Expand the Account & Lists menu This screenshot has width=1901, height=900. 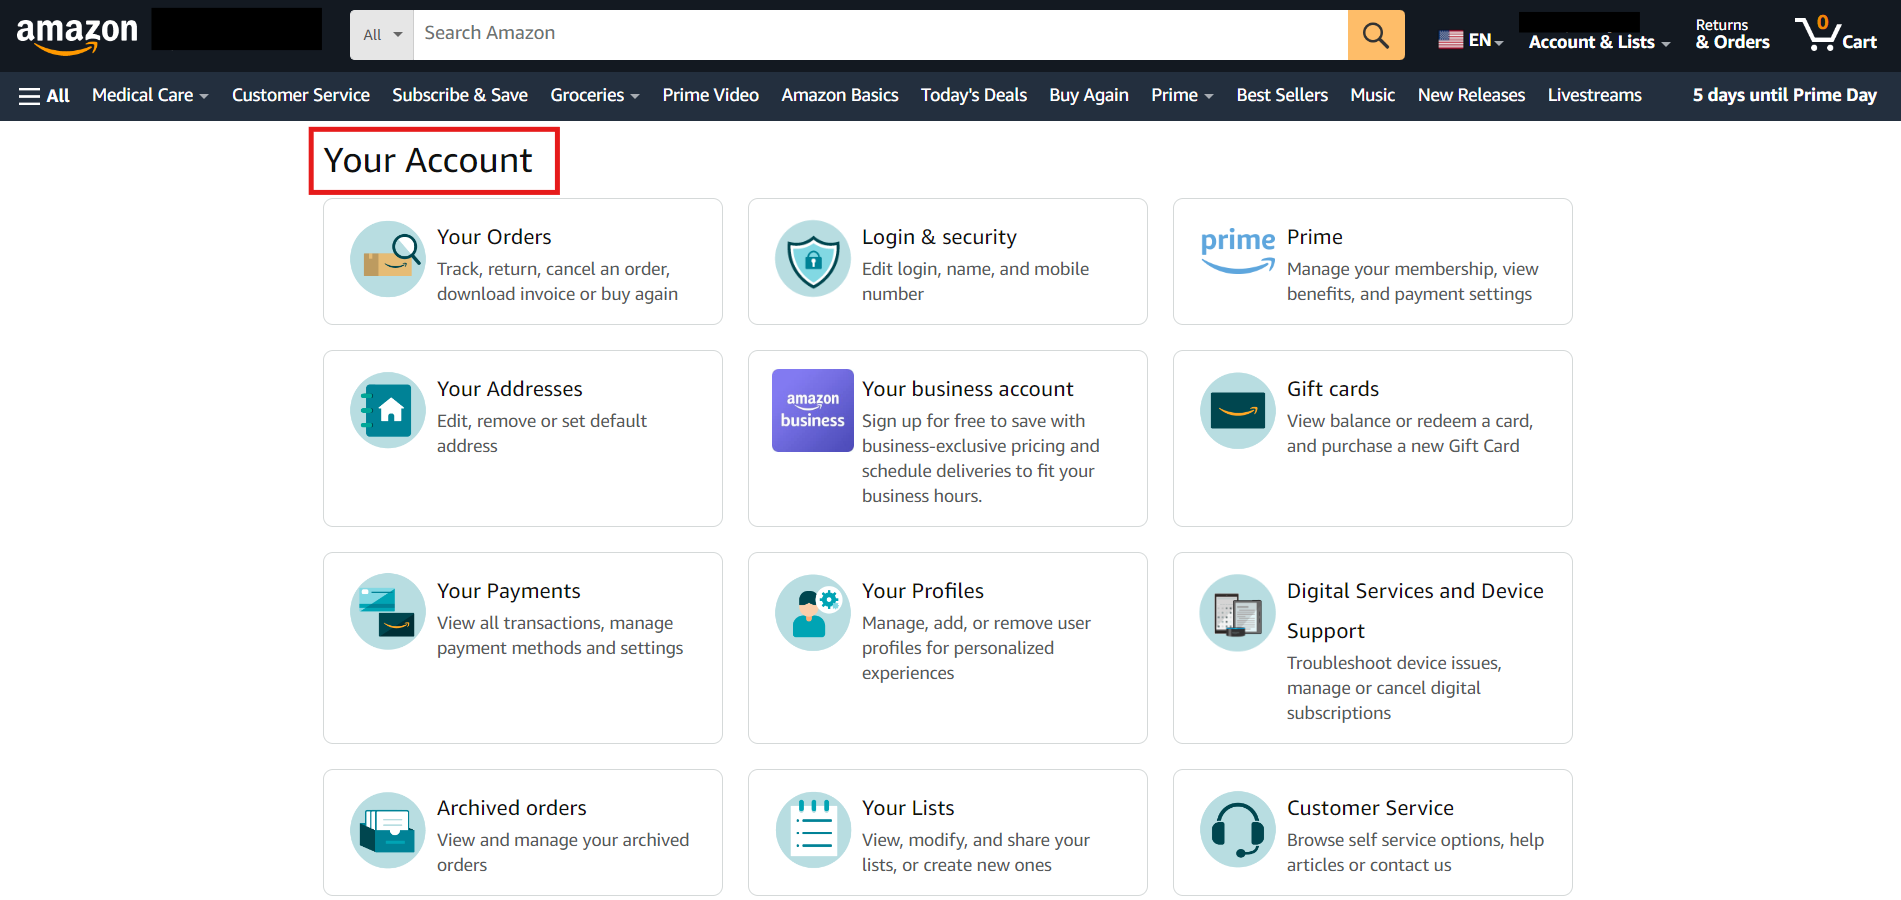pos(1599,42)
